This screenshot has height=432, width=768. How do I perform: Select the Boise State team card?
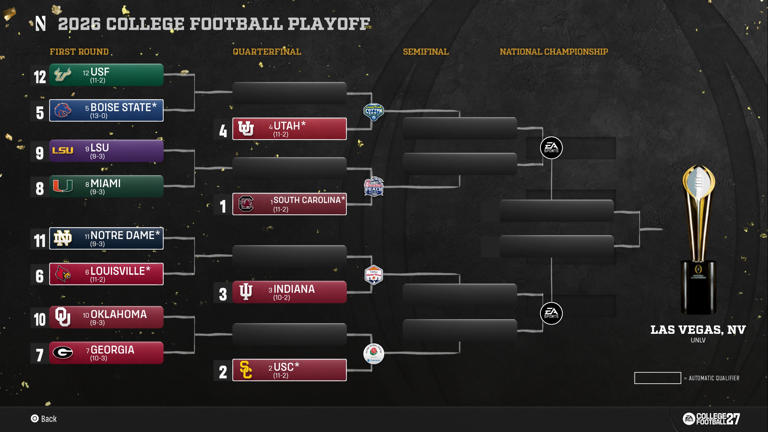coord(106,110)
